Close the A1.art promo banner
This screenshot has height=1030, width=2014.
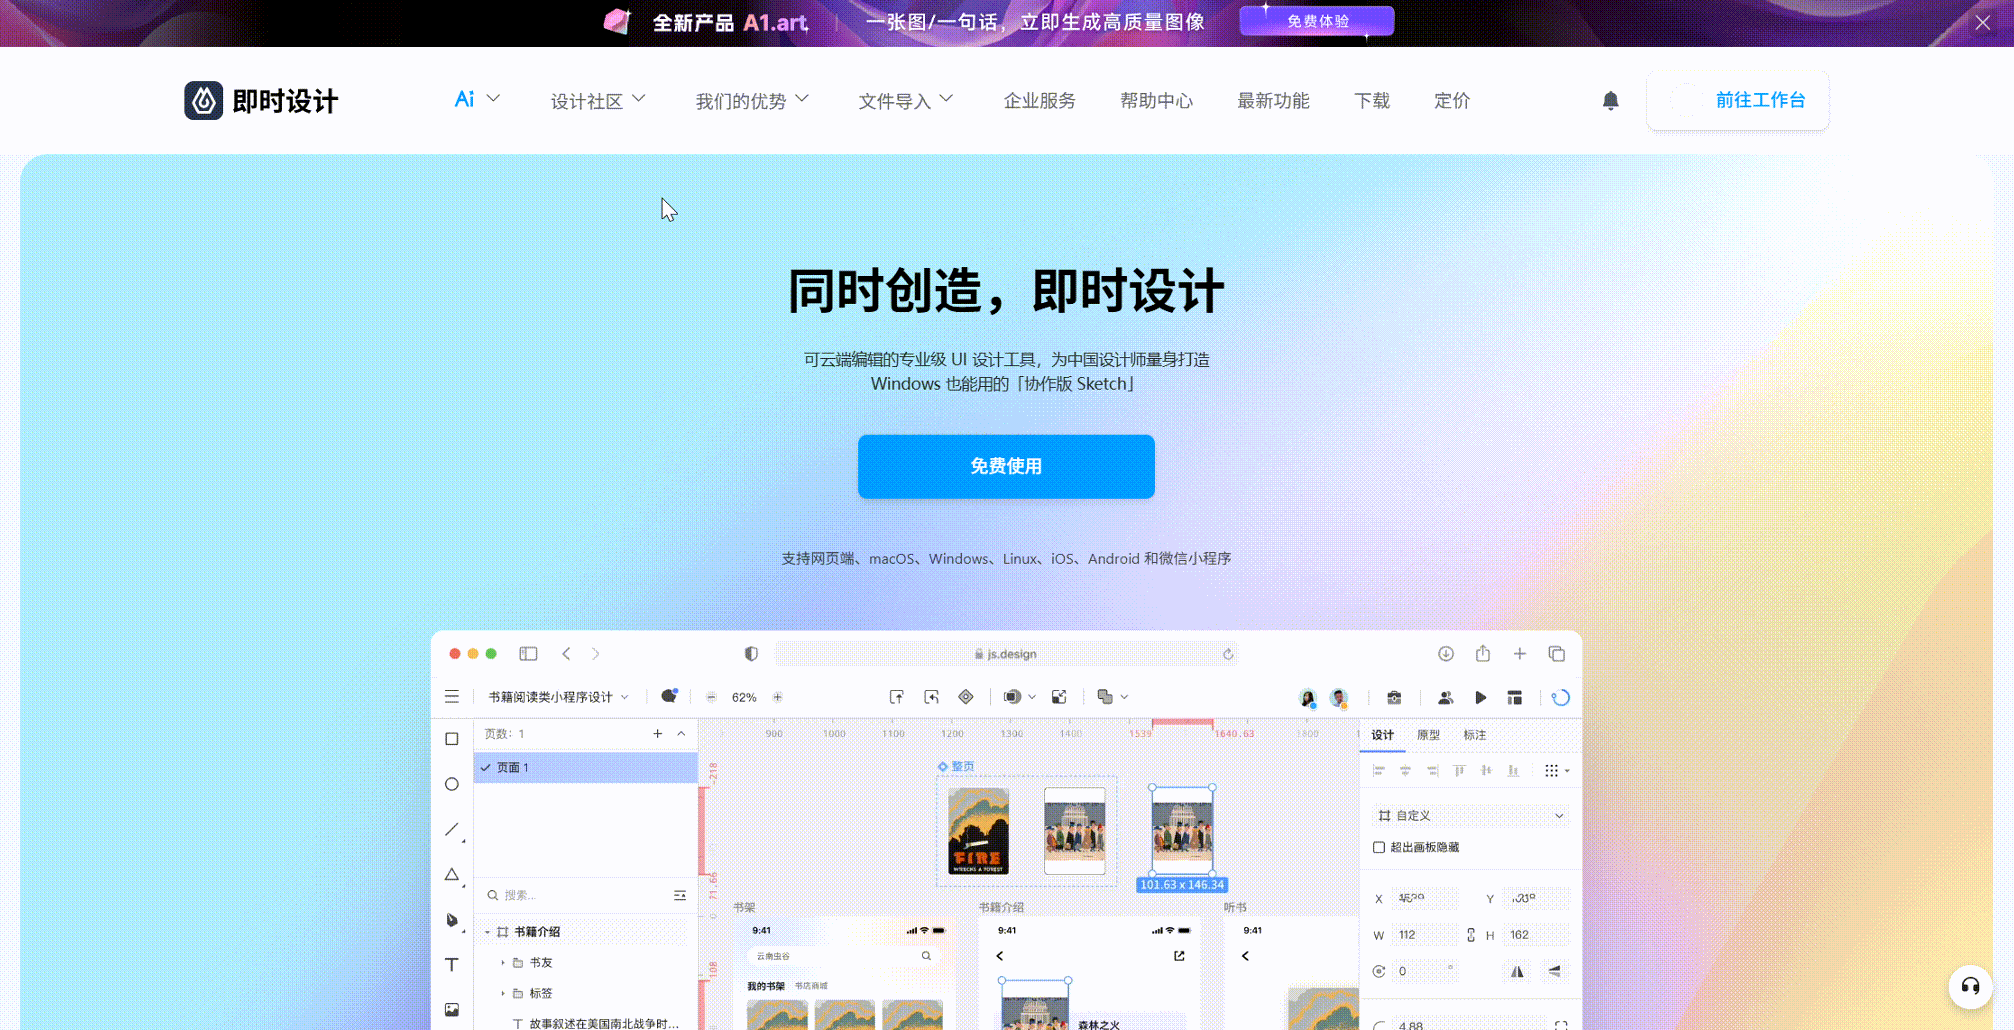coord(1983,22)
